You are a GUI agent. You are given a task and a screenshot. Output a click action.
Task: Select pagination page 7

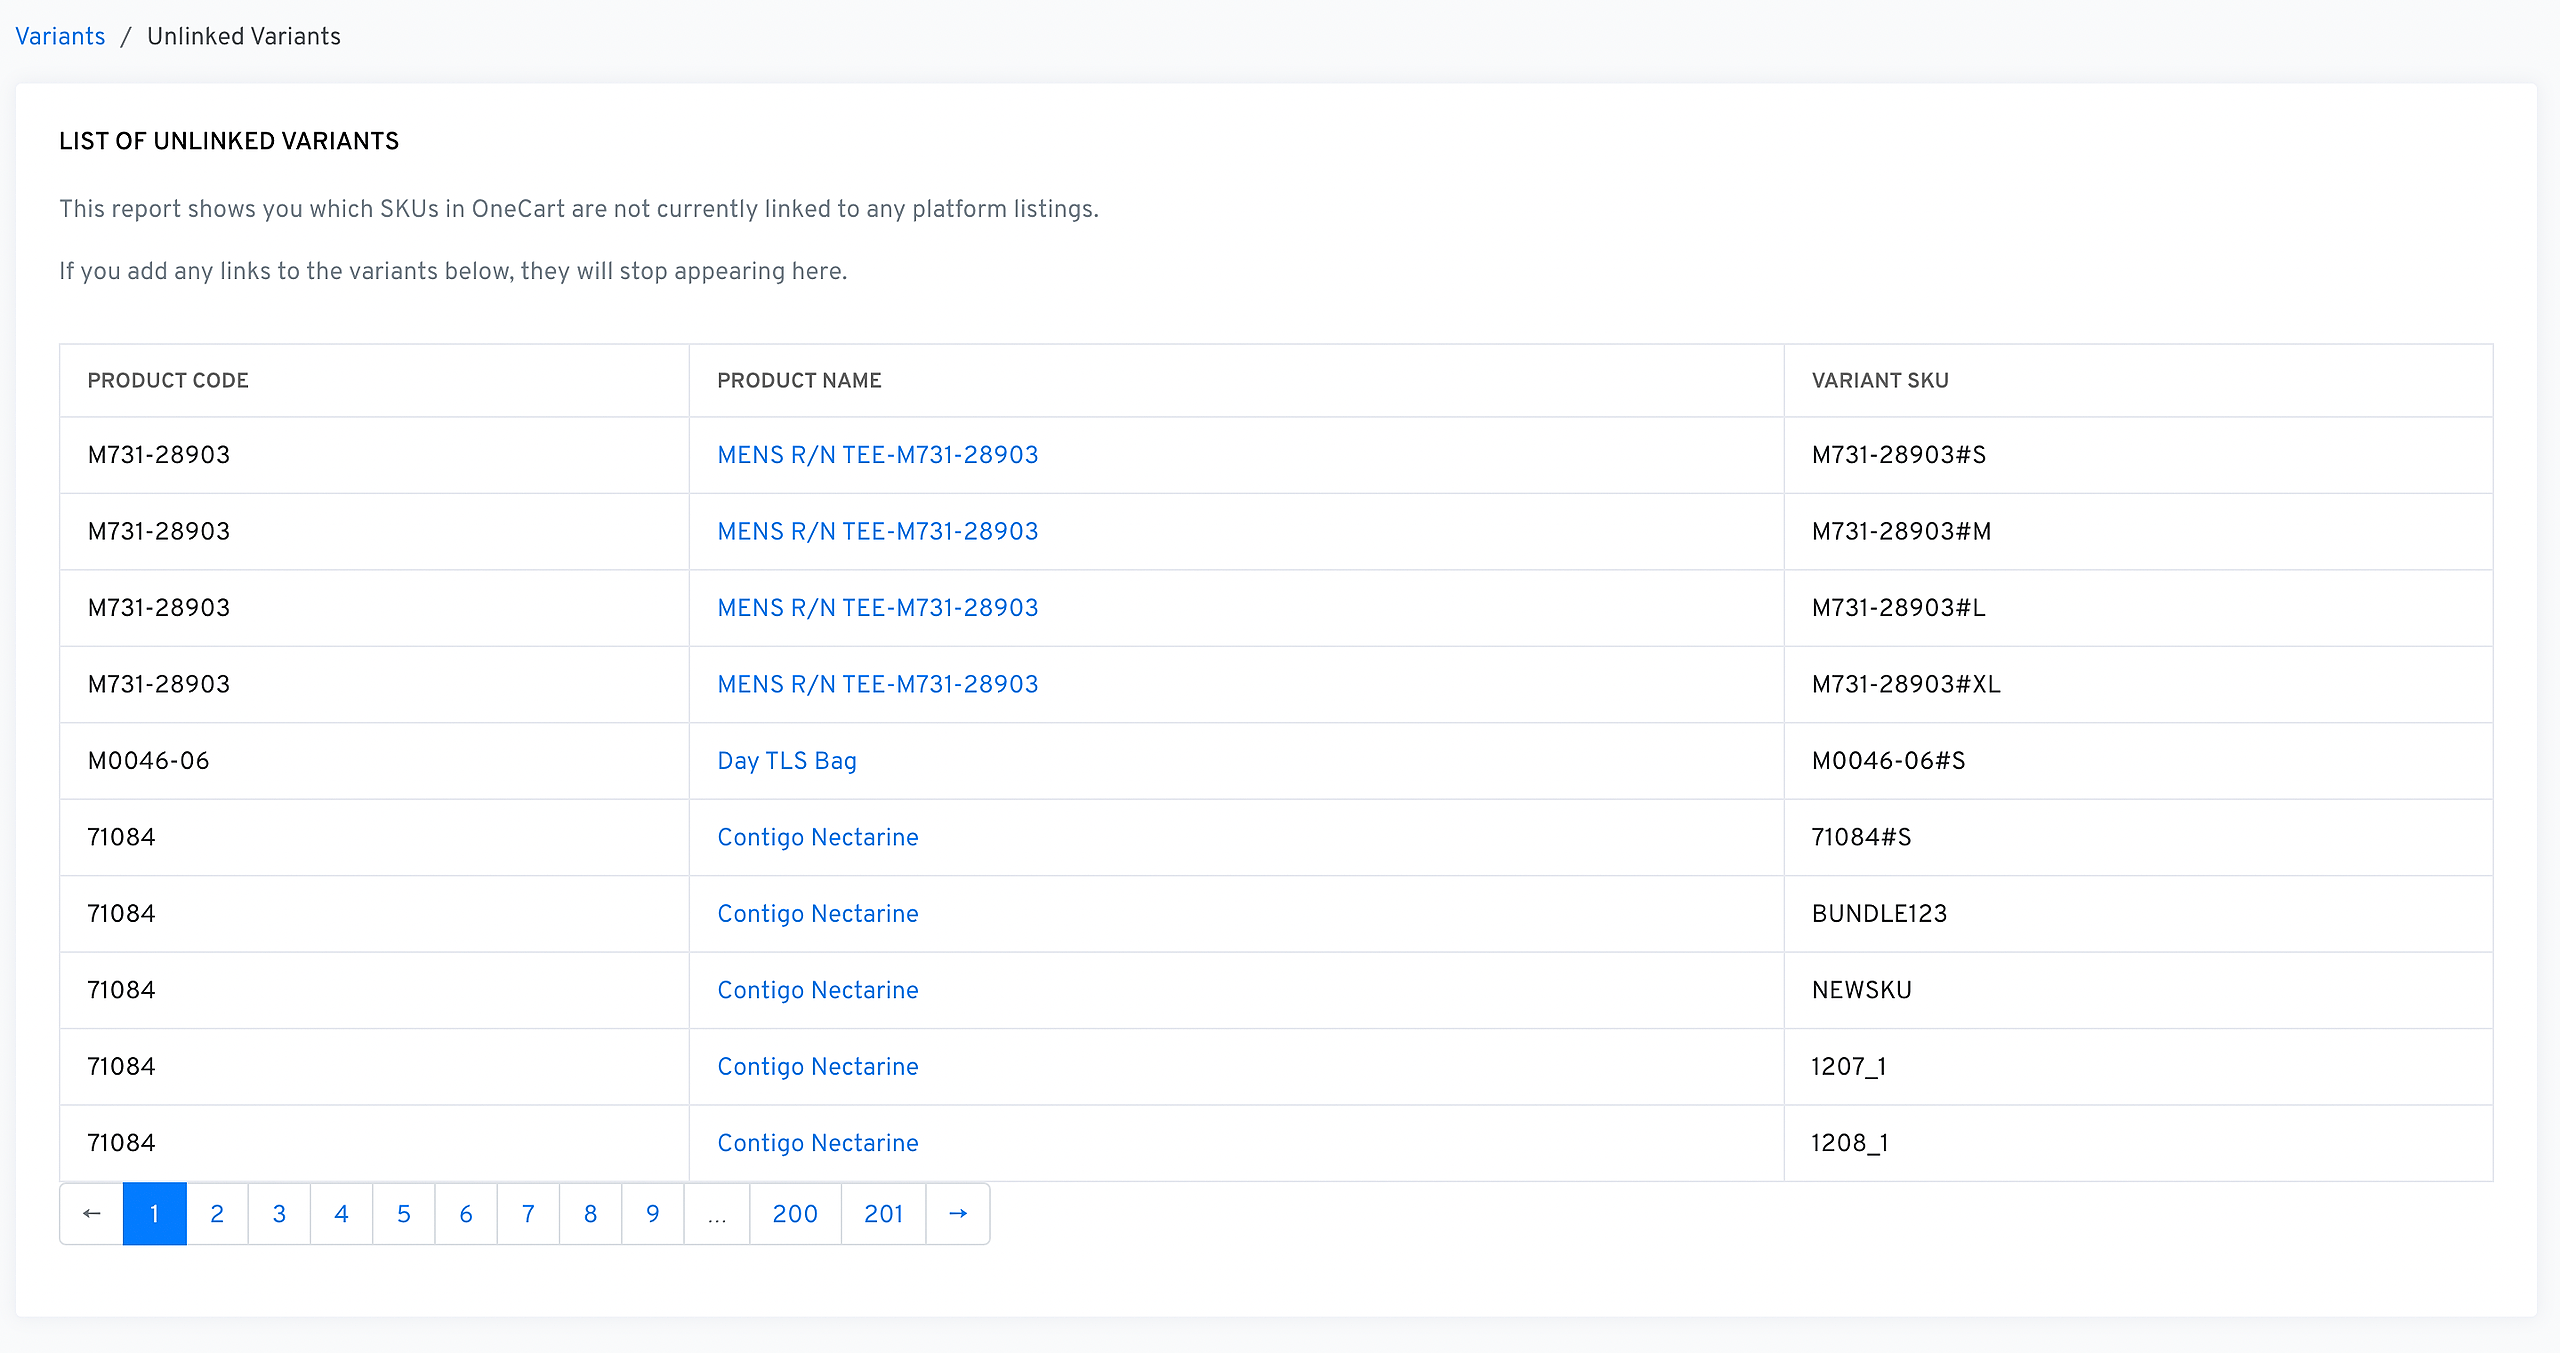(x=528, y=1213)
